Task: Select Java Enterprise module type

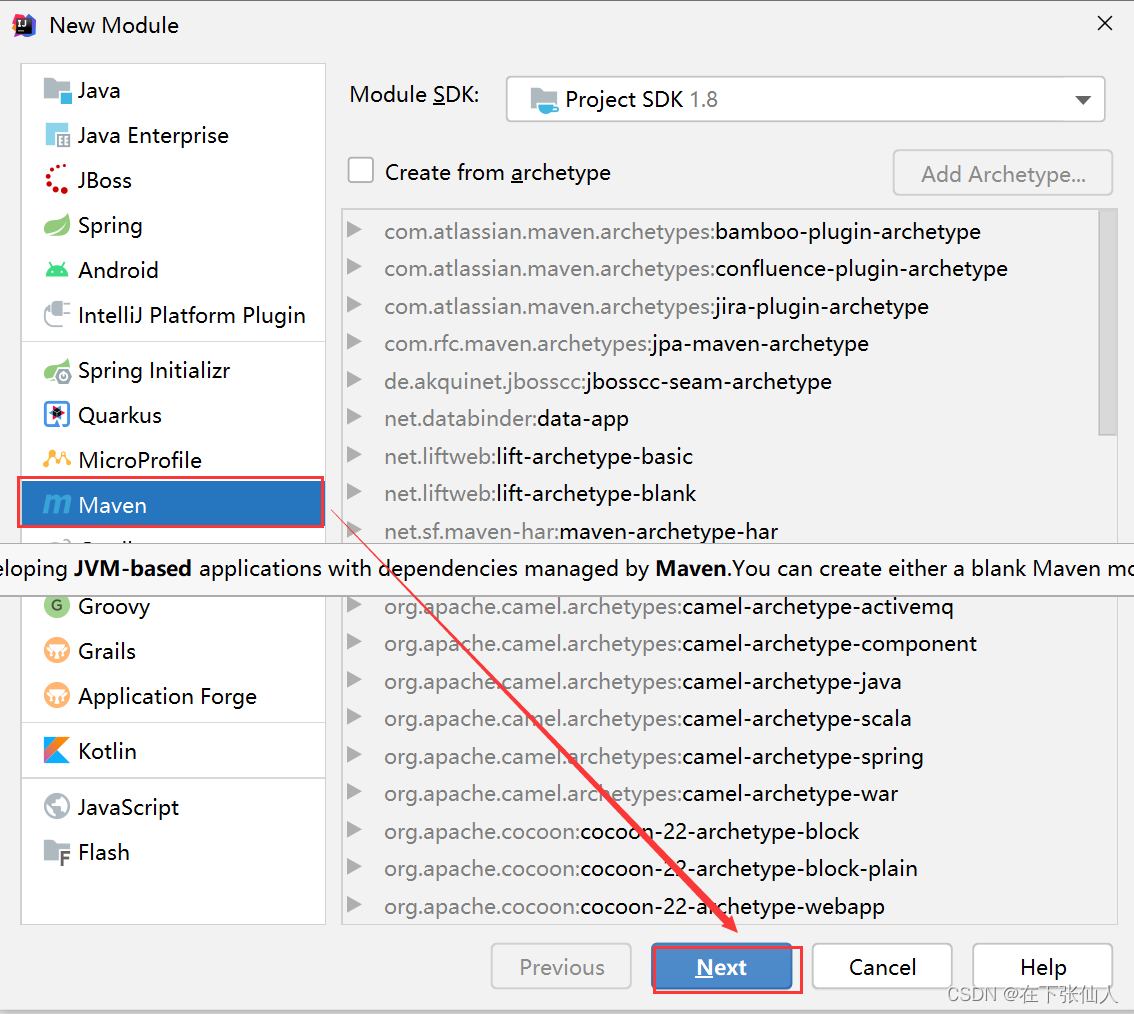Action: tap(173, 135)
